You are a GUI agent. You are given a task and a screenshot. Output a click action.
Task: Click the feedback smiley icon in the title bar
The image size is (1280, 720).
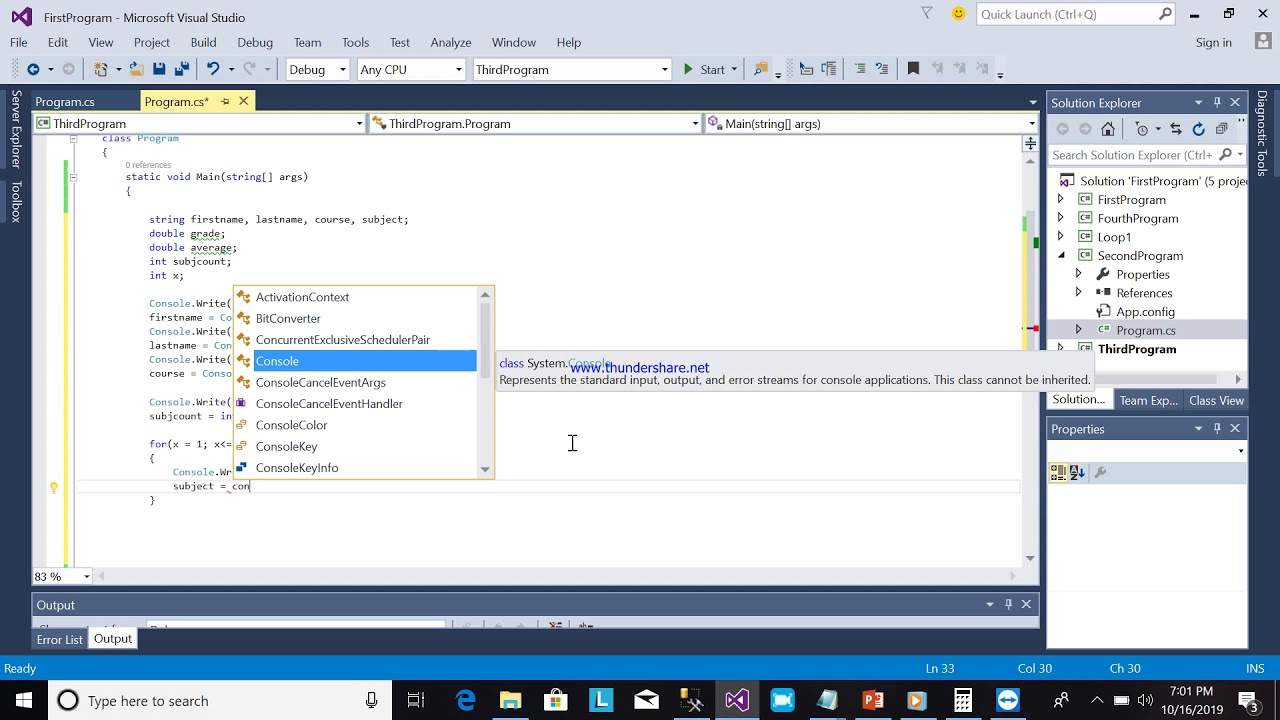coord(959,14)
